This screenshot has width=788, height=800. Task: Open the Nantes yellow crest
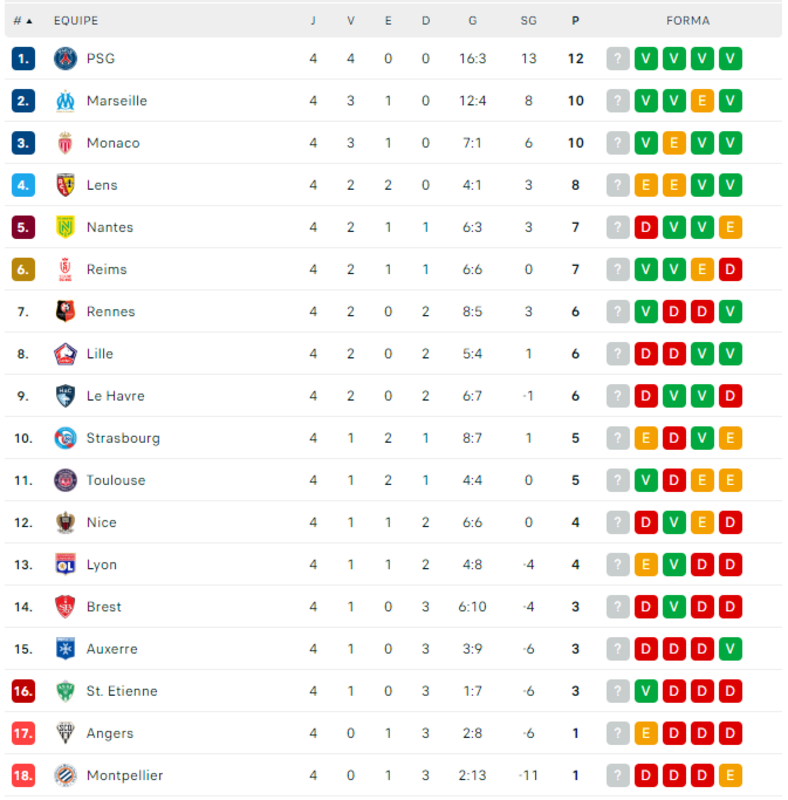point(65,228)
